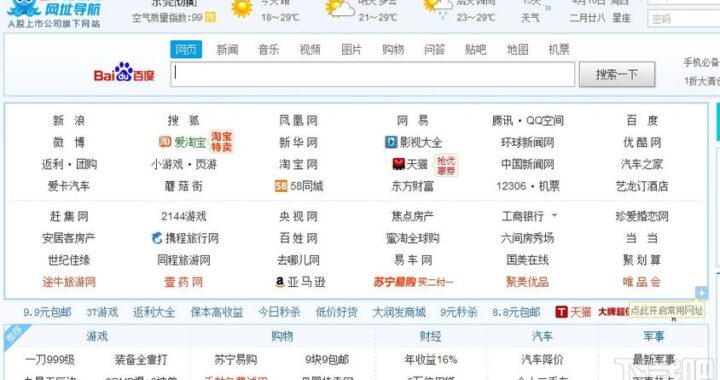This screenshot has width=720, height=380.
Task: Open the 9.9元包邮 promo link
Action: 47,312
